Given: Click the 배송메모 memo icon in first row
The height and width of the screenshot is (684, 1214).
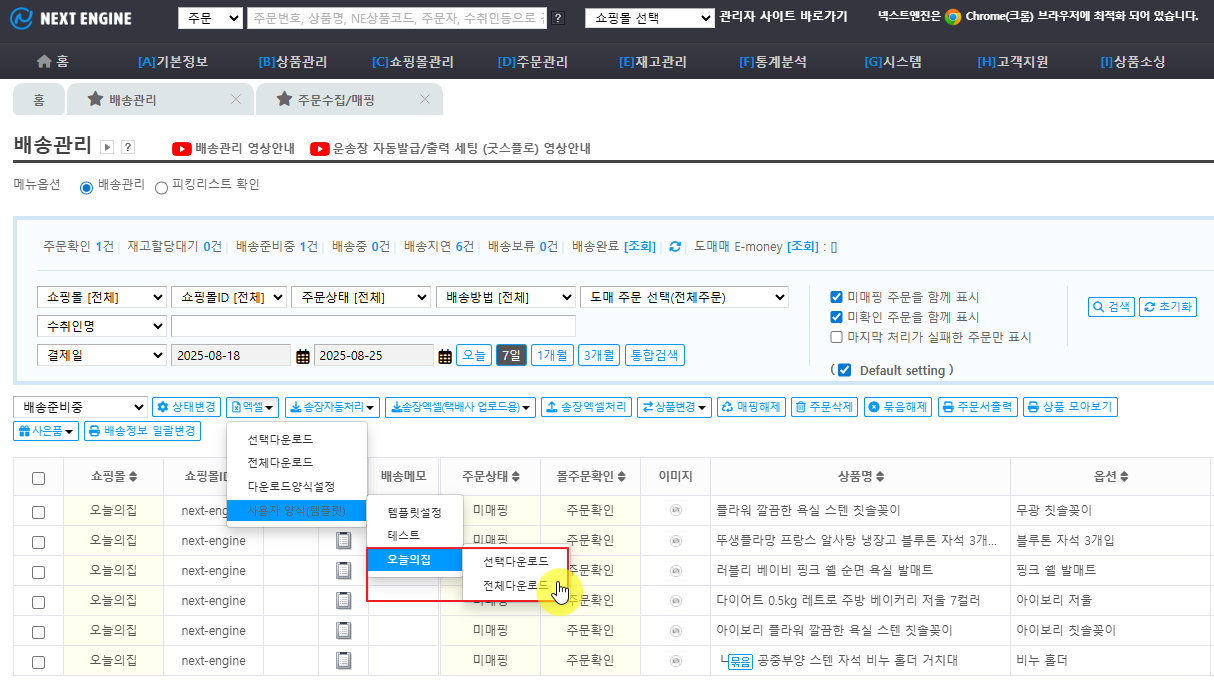Looking at the screenshot, I should [x=343, y=511].
